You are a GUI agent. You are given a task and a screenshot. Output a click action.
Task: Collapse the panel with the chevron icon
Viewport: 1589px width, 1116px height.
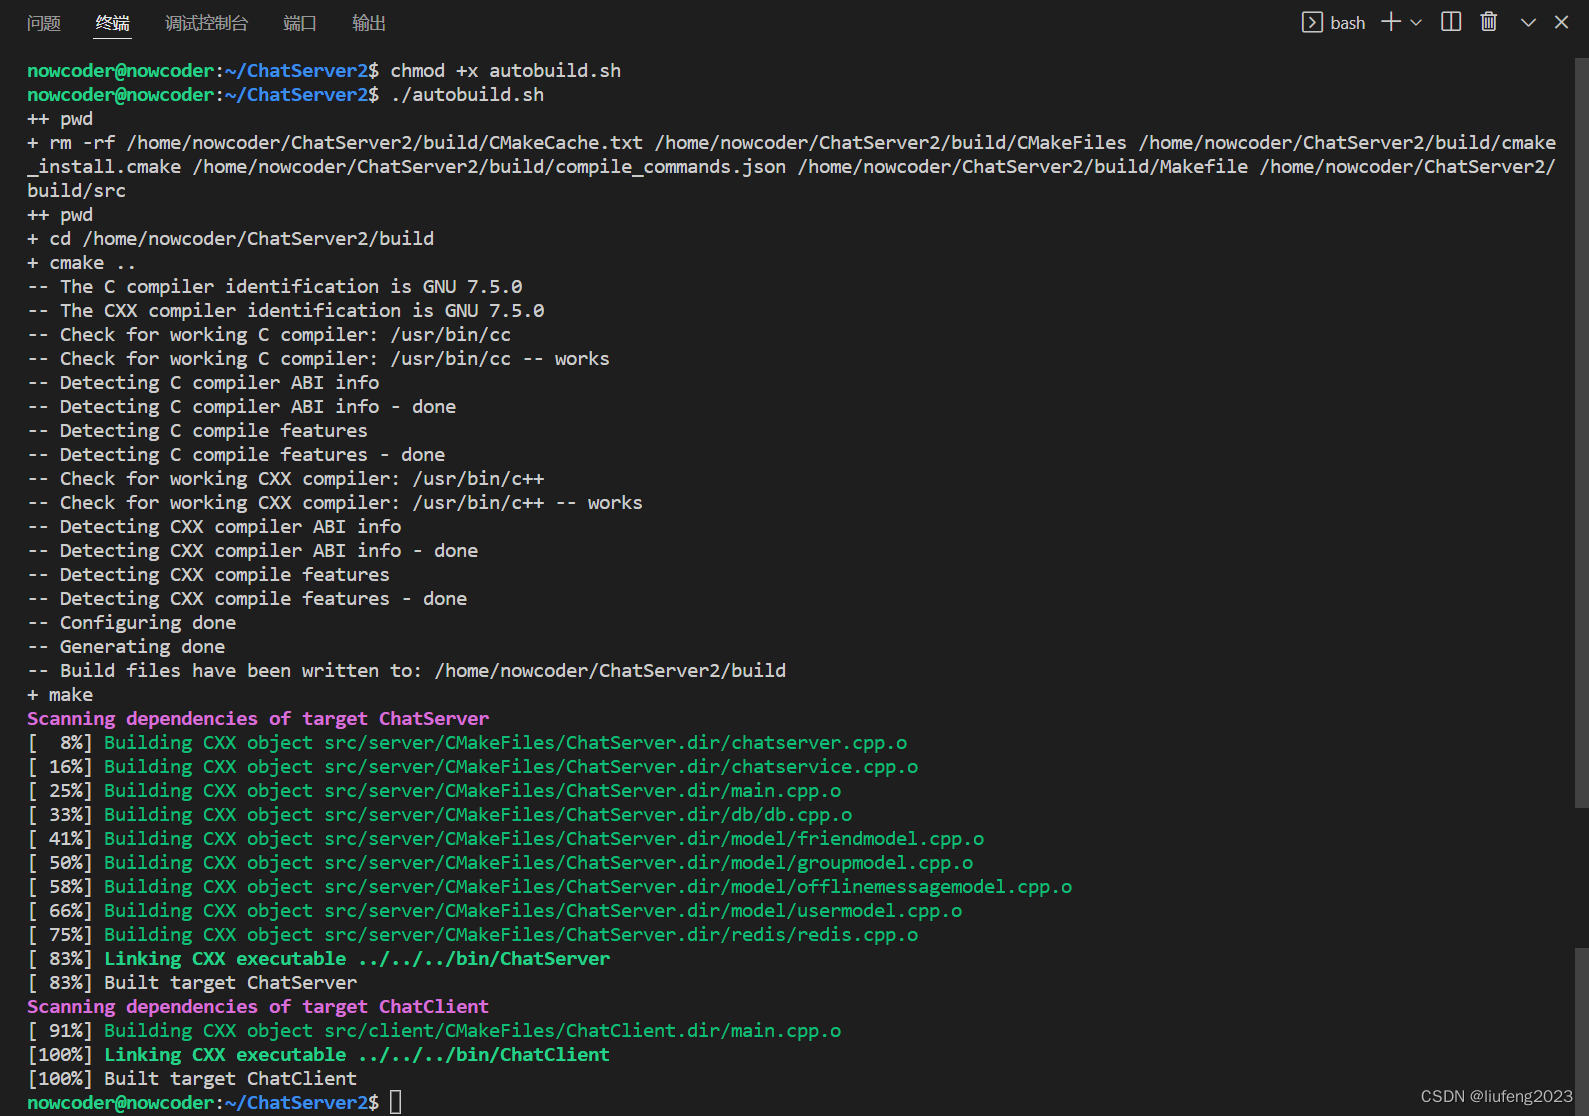tap(1528, 22)
